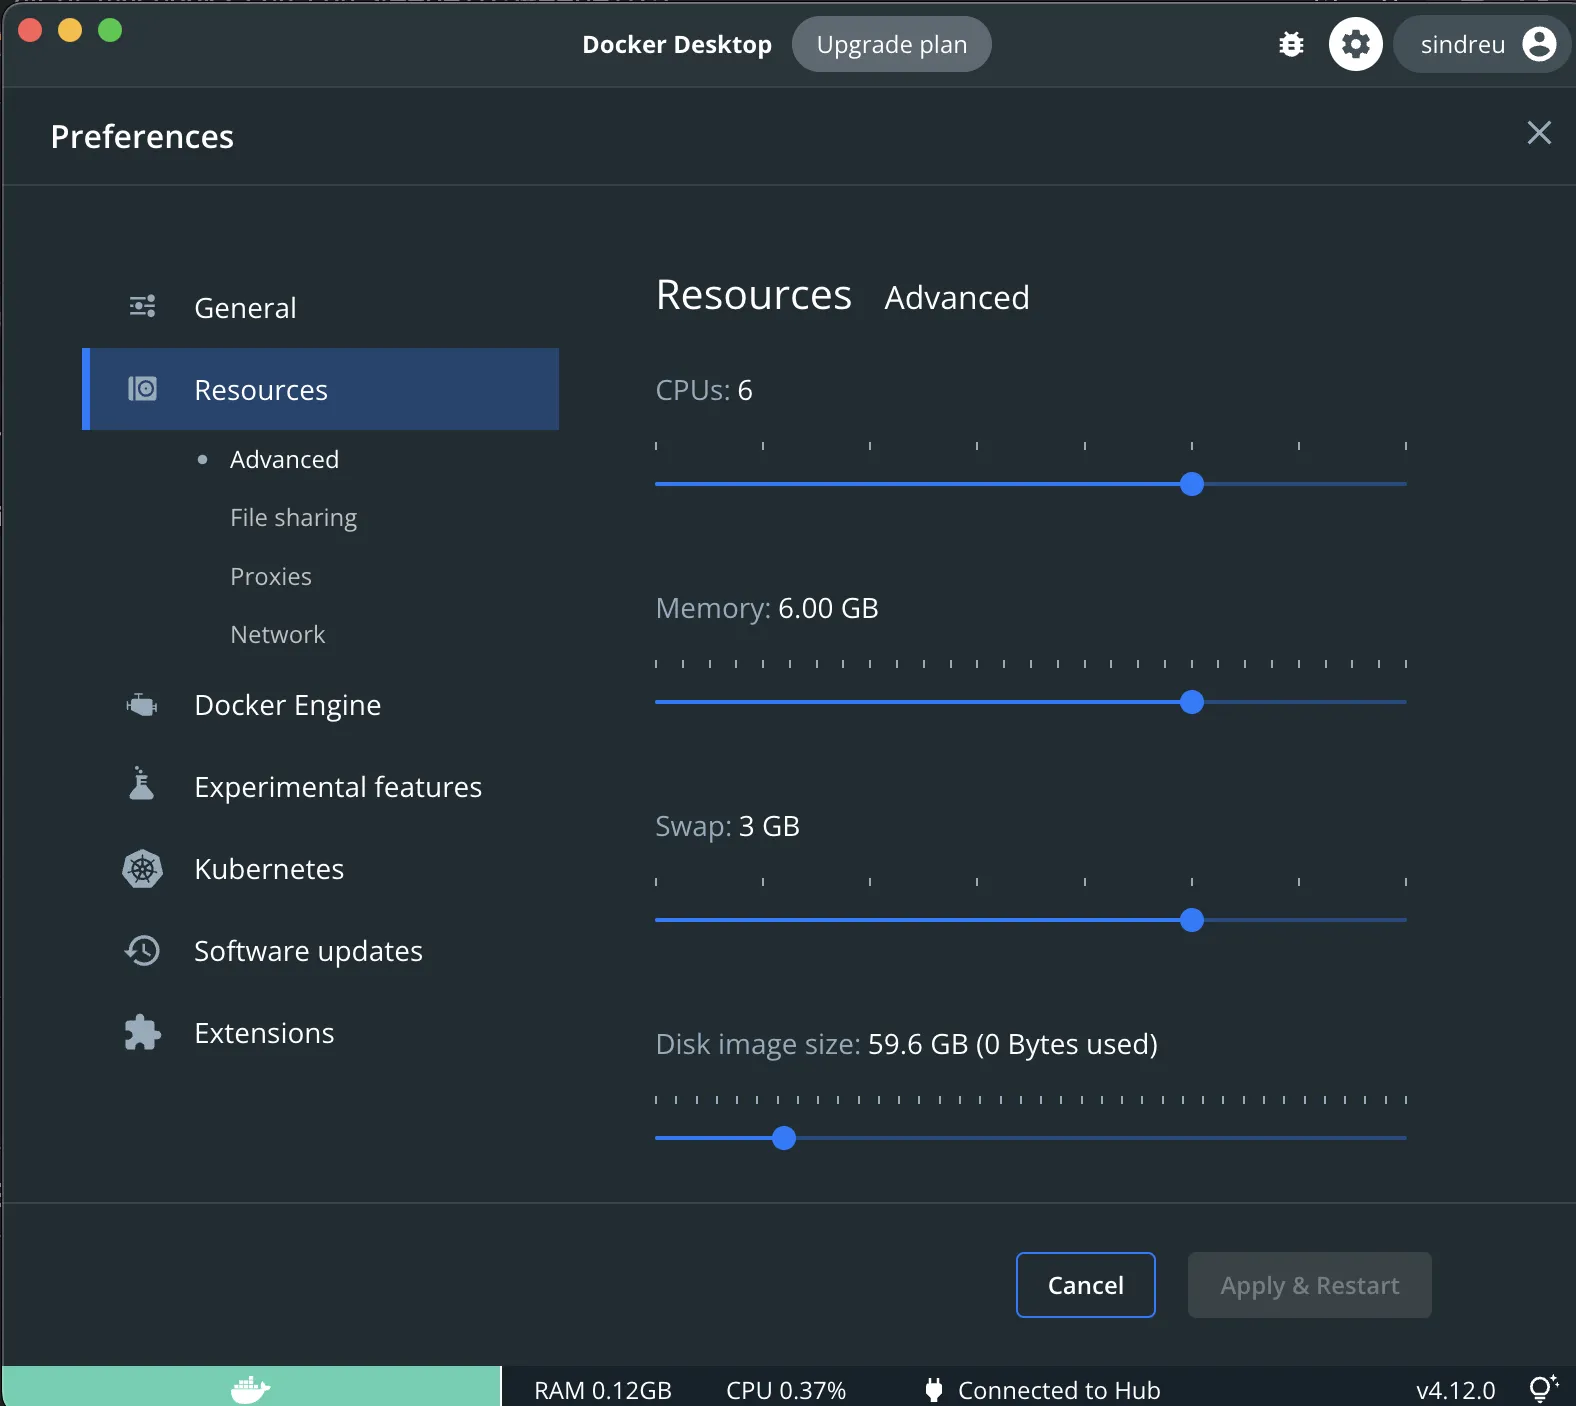Click the Docker whale status icon
Image resolution: width=1576 pixels, height=1406 pixels.
250,1388
